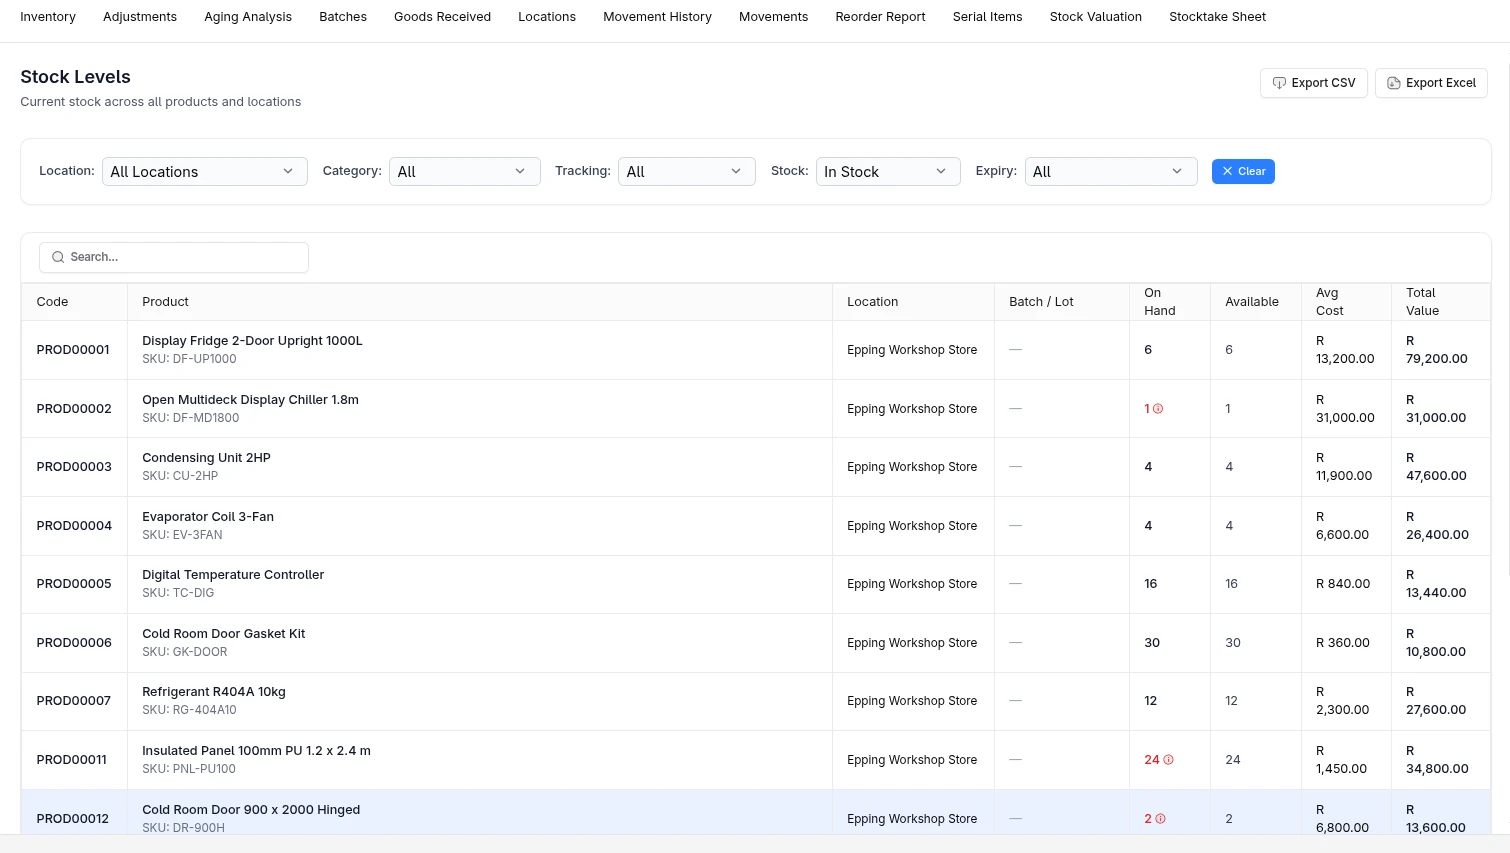Select the Digital Temperature Controller product
Viewport: 1510px width, 853px height.
[233, 575]
